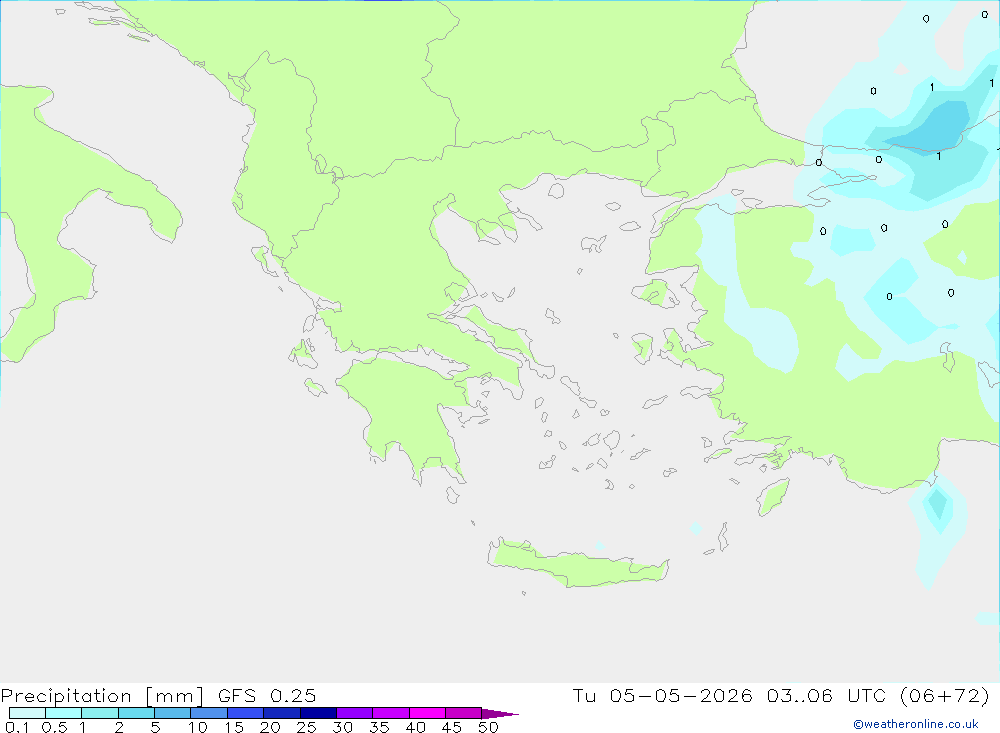Click the "15" legend scale label
The image size is (1000, 733).
click(x=234, y=727)
